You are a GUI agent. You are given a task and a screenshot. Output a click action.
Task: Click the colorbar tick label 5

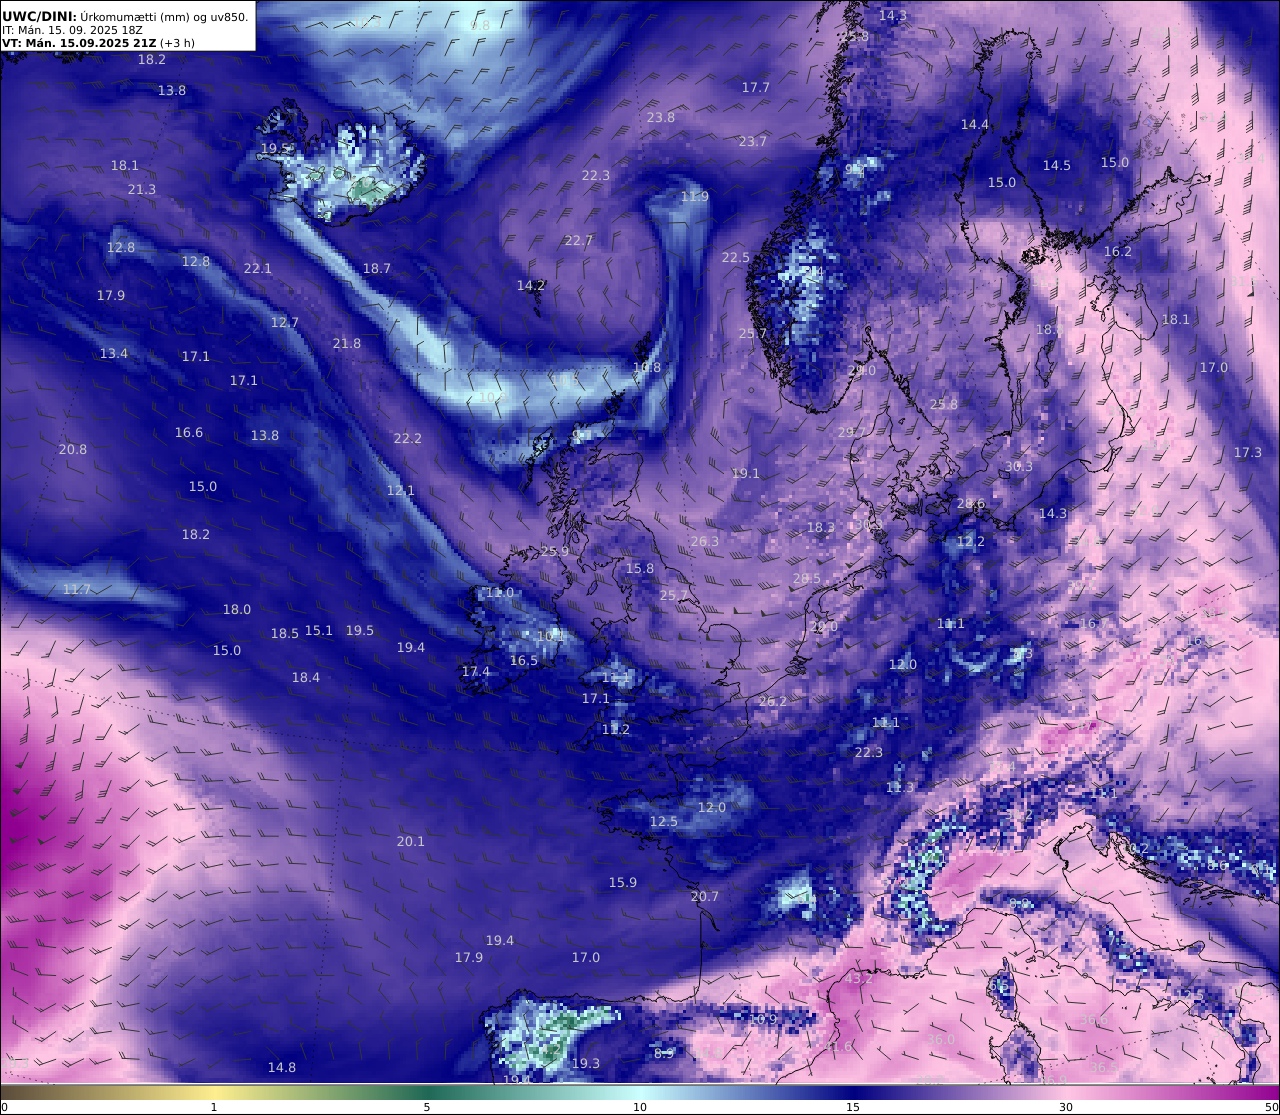click(427, 1107)
